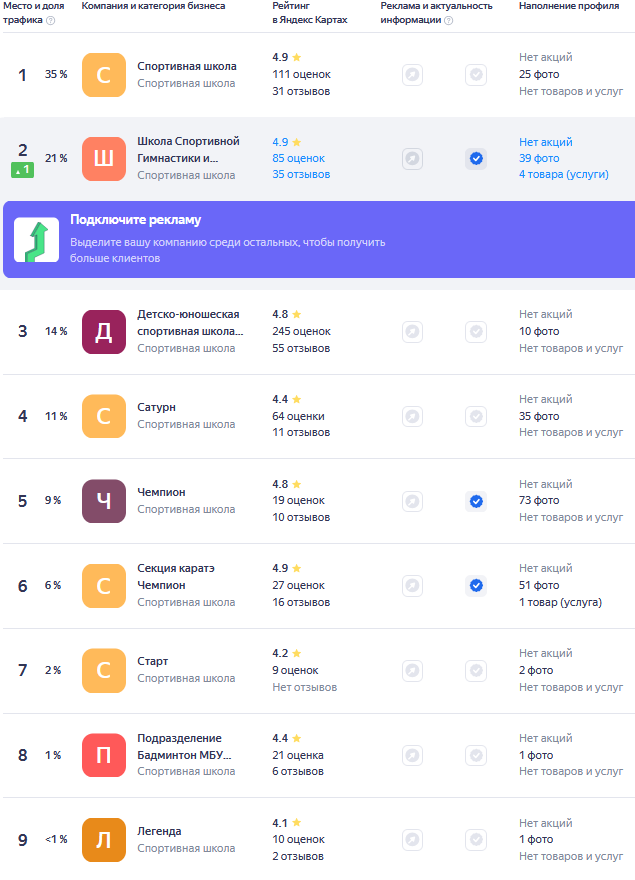Click the blue verified checkmark for Школа Спортивной Гимнастики
Viewport: 635px width, 880px height.
point(476,159)
